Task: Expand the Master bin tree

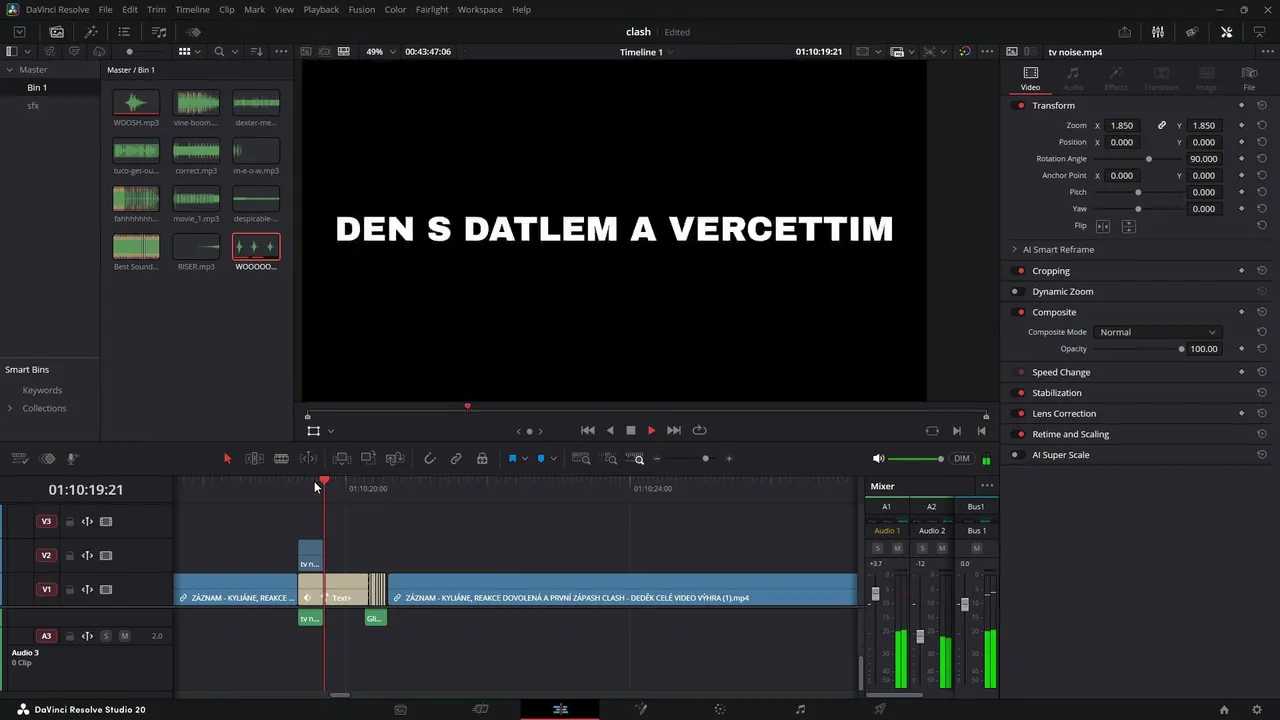Action: coord(9,70)
